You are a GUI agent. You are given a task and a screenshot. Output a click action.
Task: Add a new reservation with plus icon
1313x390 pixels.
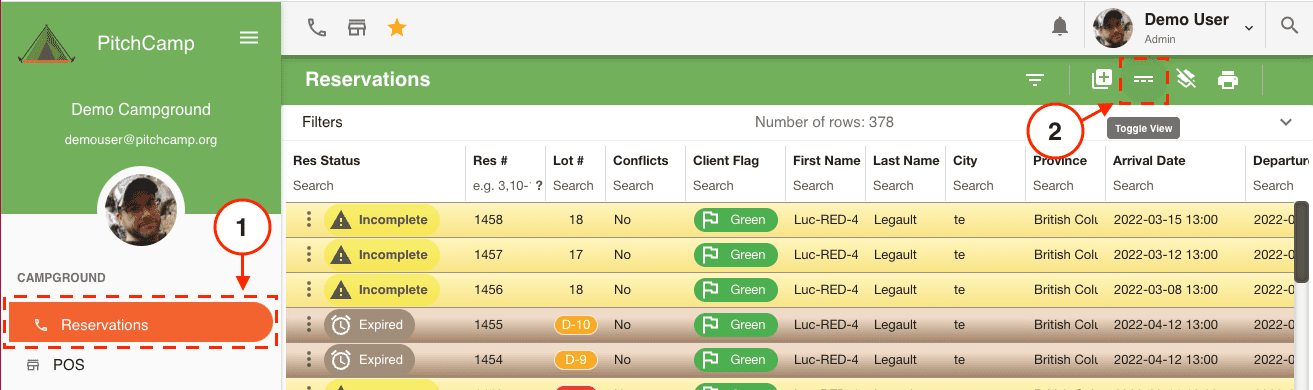pos(1102,79)
